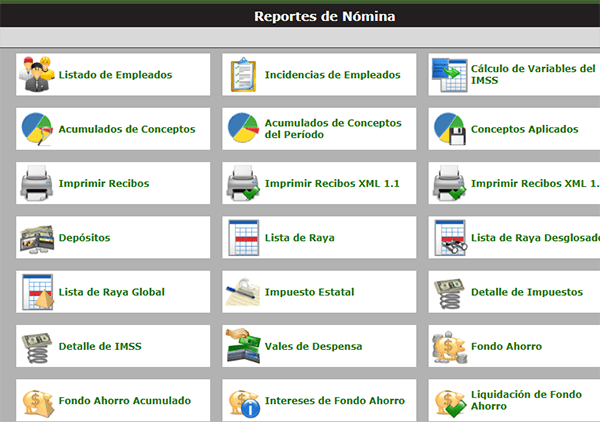Open the Fondo Ahorro Acumulado report
Image resolution: width=600 pixels, height=422 pixels.
point(124,401)
